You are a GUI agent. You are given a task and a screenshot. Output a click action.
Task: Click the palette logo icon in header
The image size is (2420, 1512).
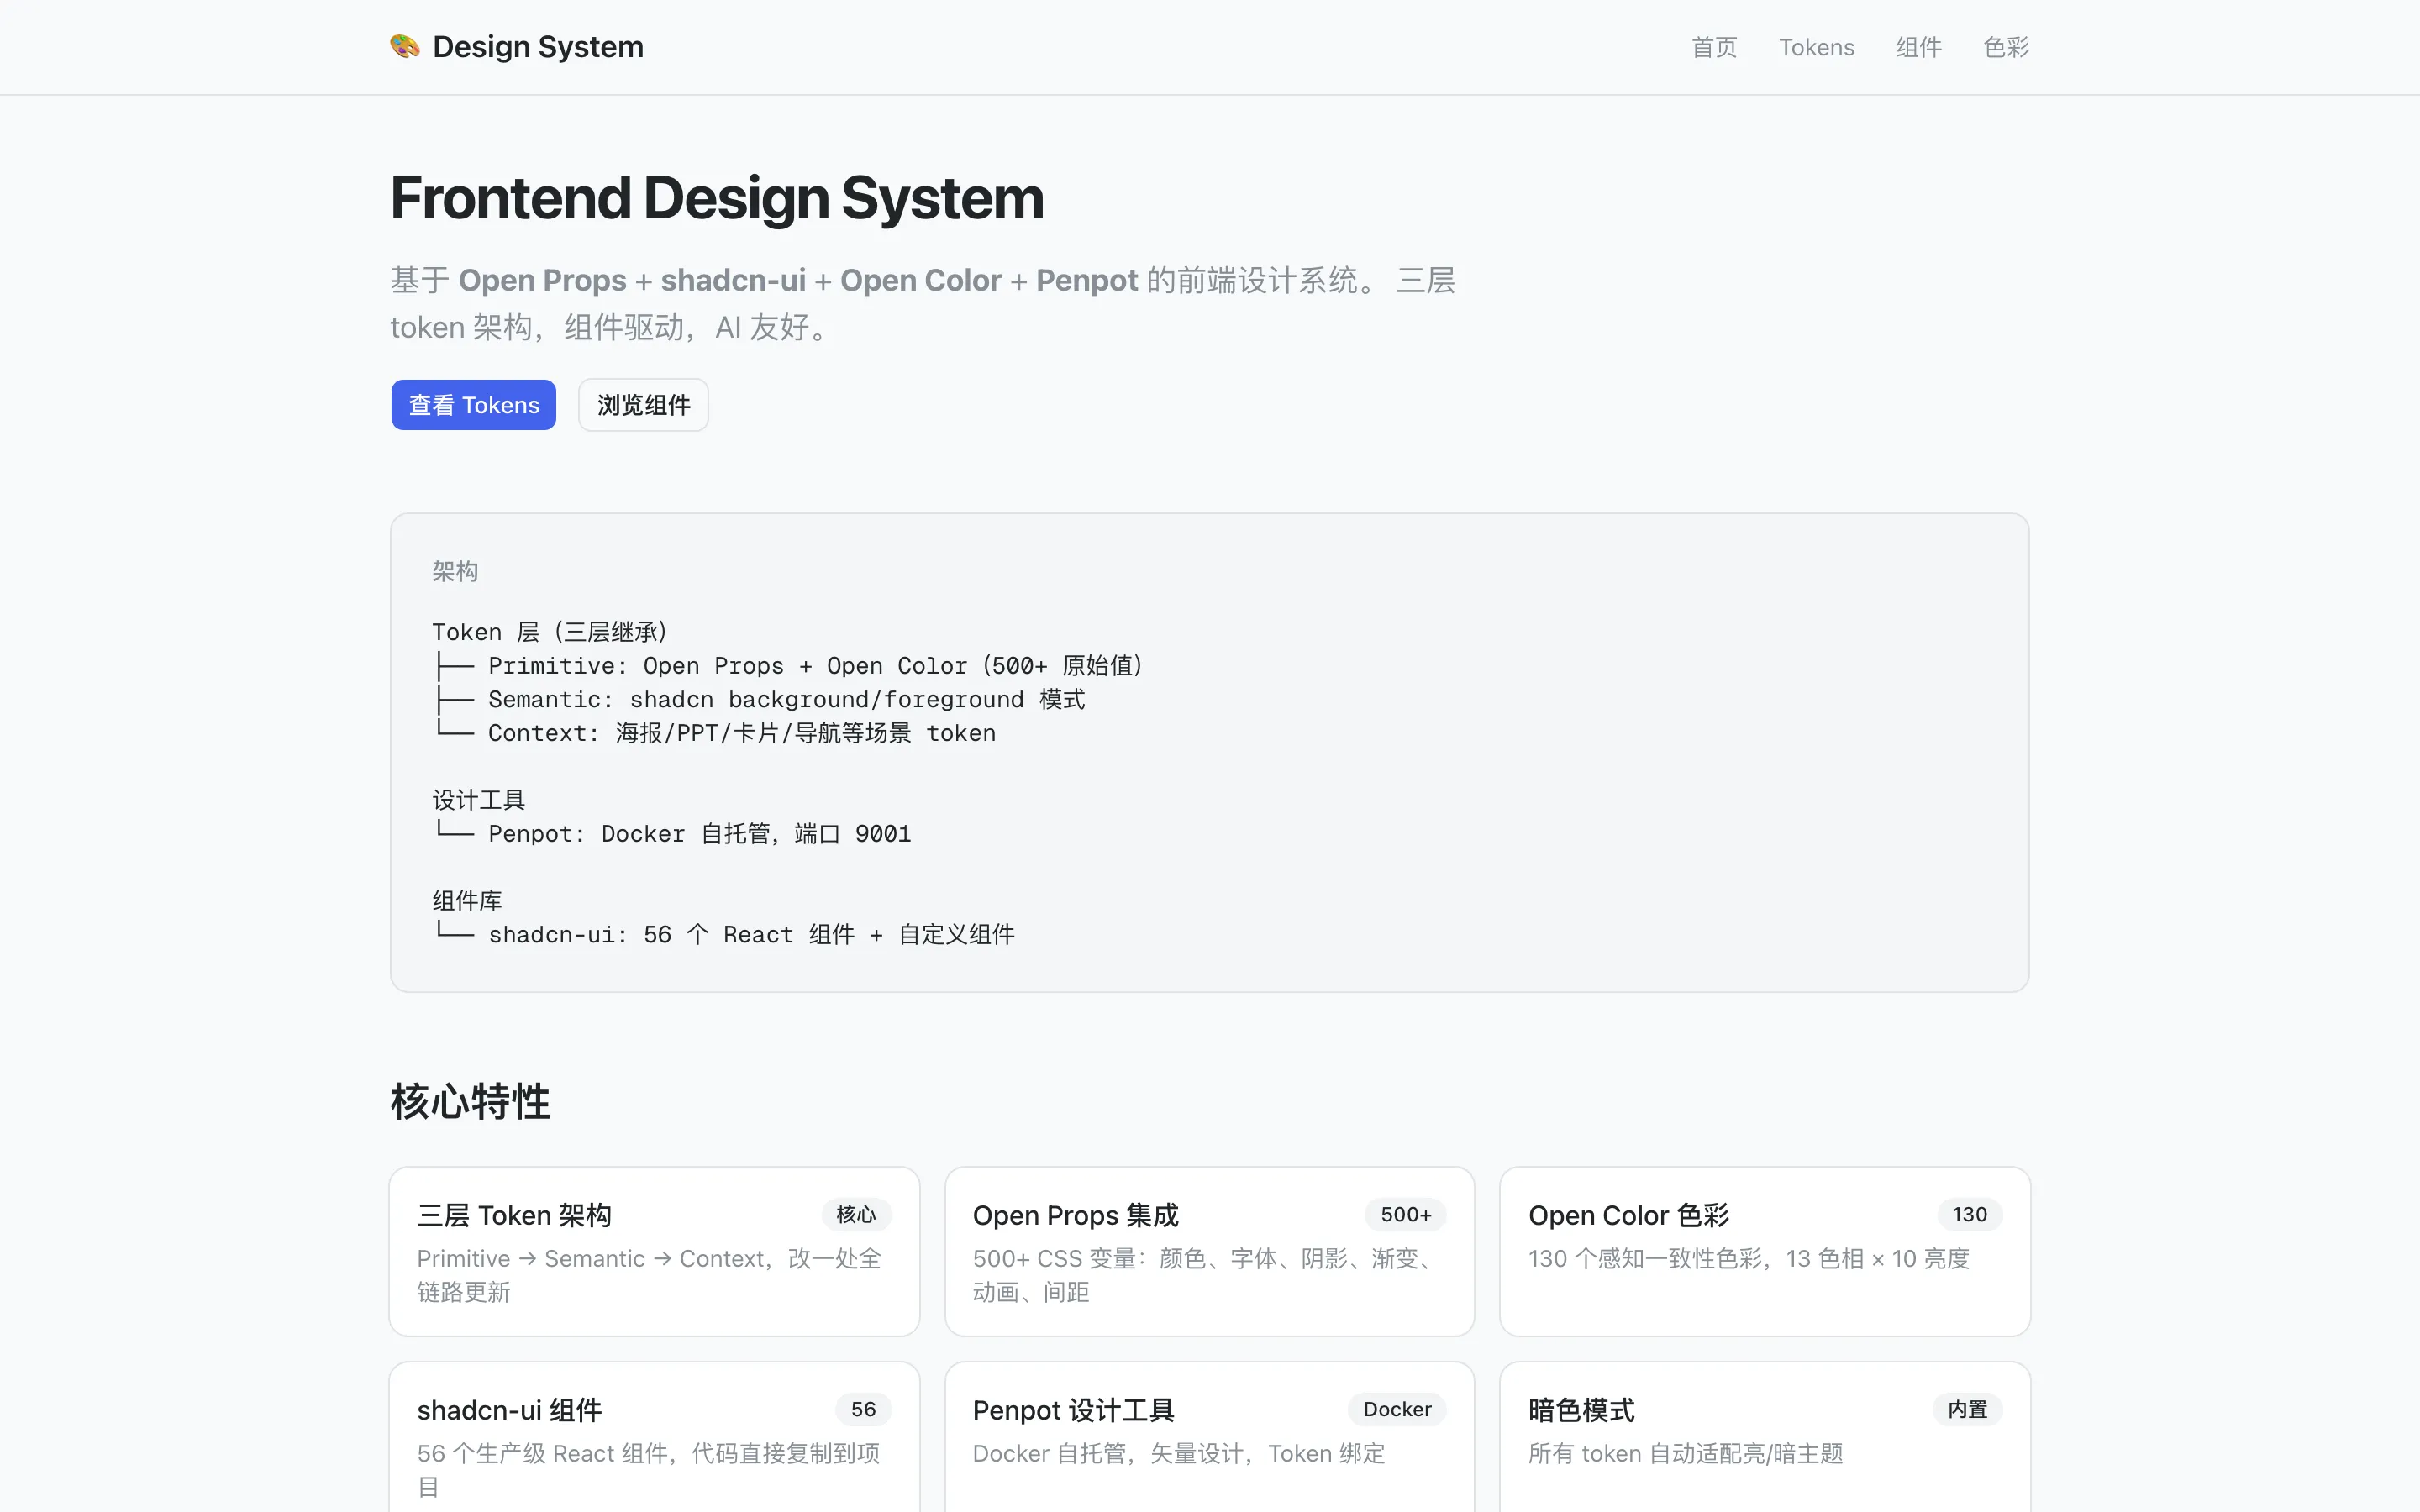pos(405,46)
